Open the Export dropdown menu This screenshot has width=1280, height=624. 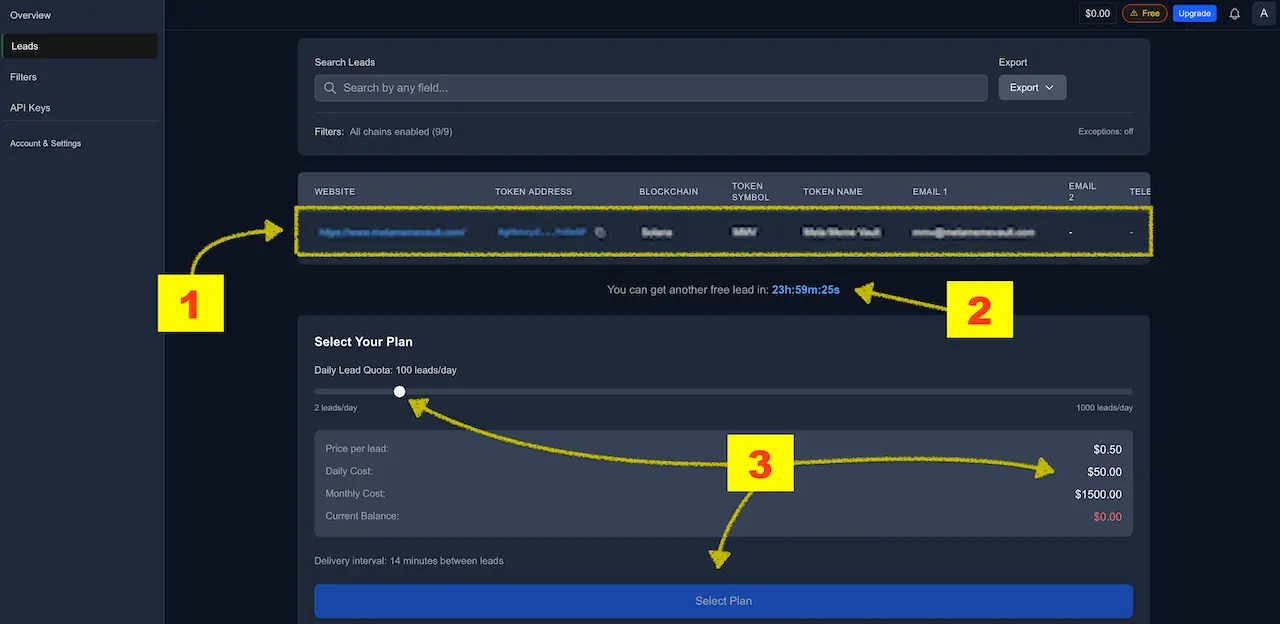[x=1032, y=87]
